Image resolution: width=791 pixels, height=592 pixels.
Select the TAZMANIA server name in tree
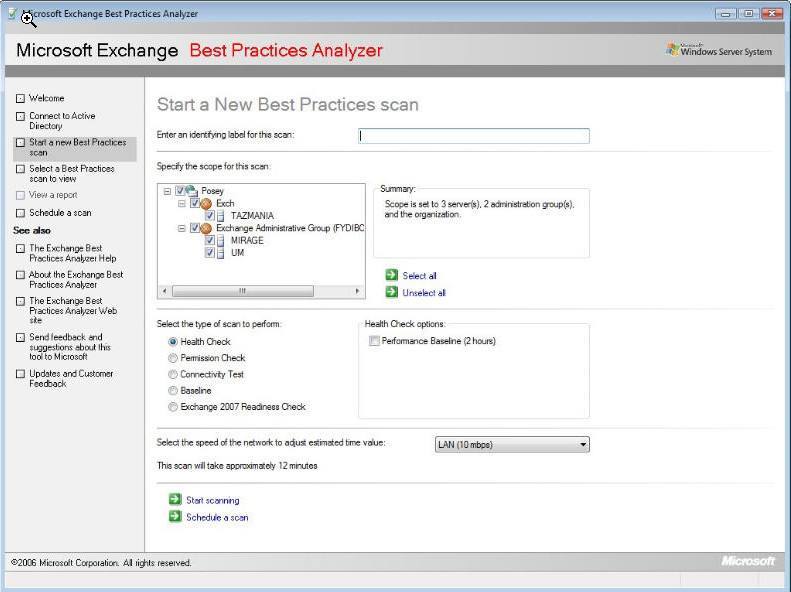click(x=252, y=216)
